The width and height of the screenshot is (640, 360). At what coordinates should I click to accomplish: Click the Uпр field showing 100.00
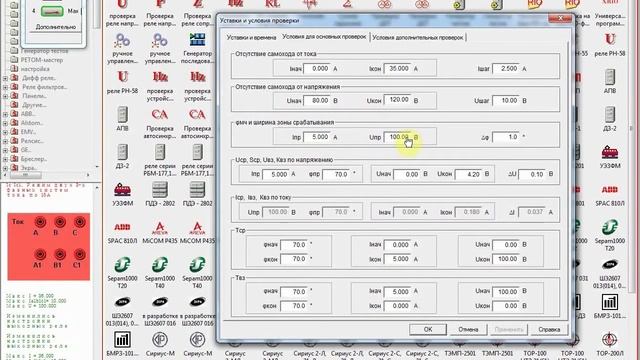pyautogui.click(x=397, y=137)
